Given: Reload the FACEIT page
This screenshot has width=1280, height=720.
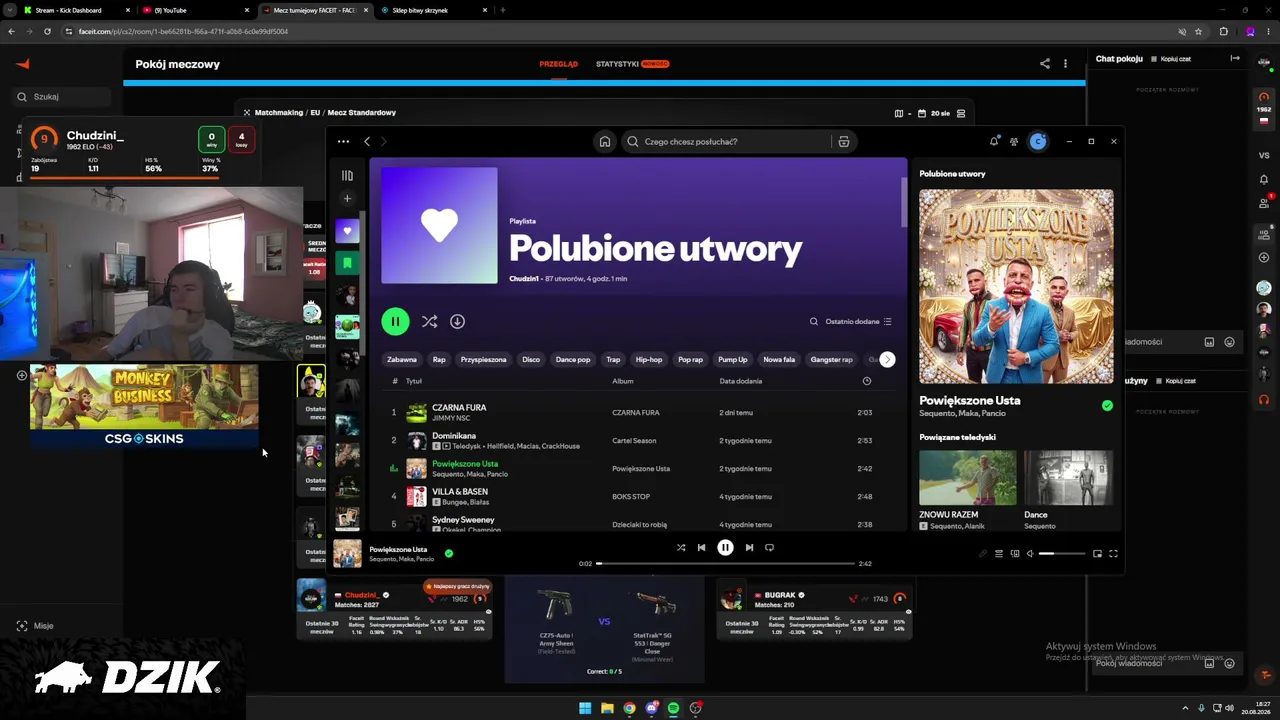Looking at the screenshot, I should [x=47, y=31].
